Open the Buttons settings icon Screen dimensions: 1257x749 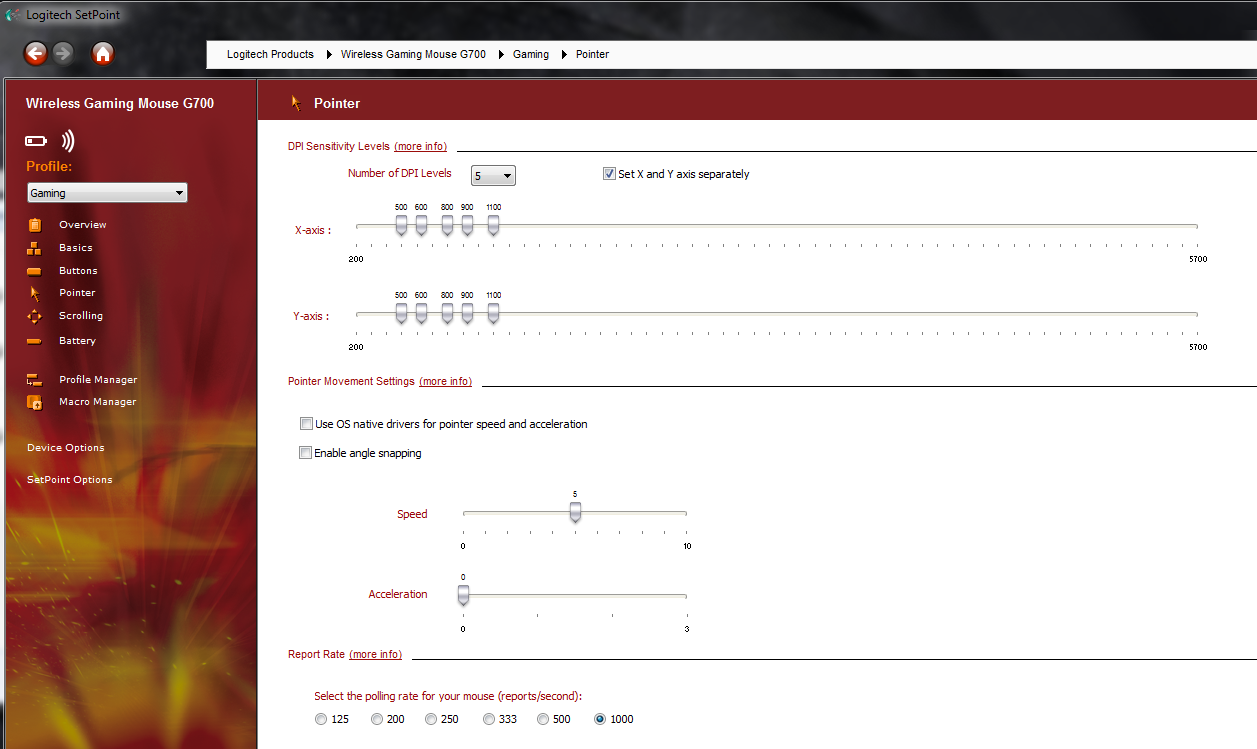pos(35,271)
